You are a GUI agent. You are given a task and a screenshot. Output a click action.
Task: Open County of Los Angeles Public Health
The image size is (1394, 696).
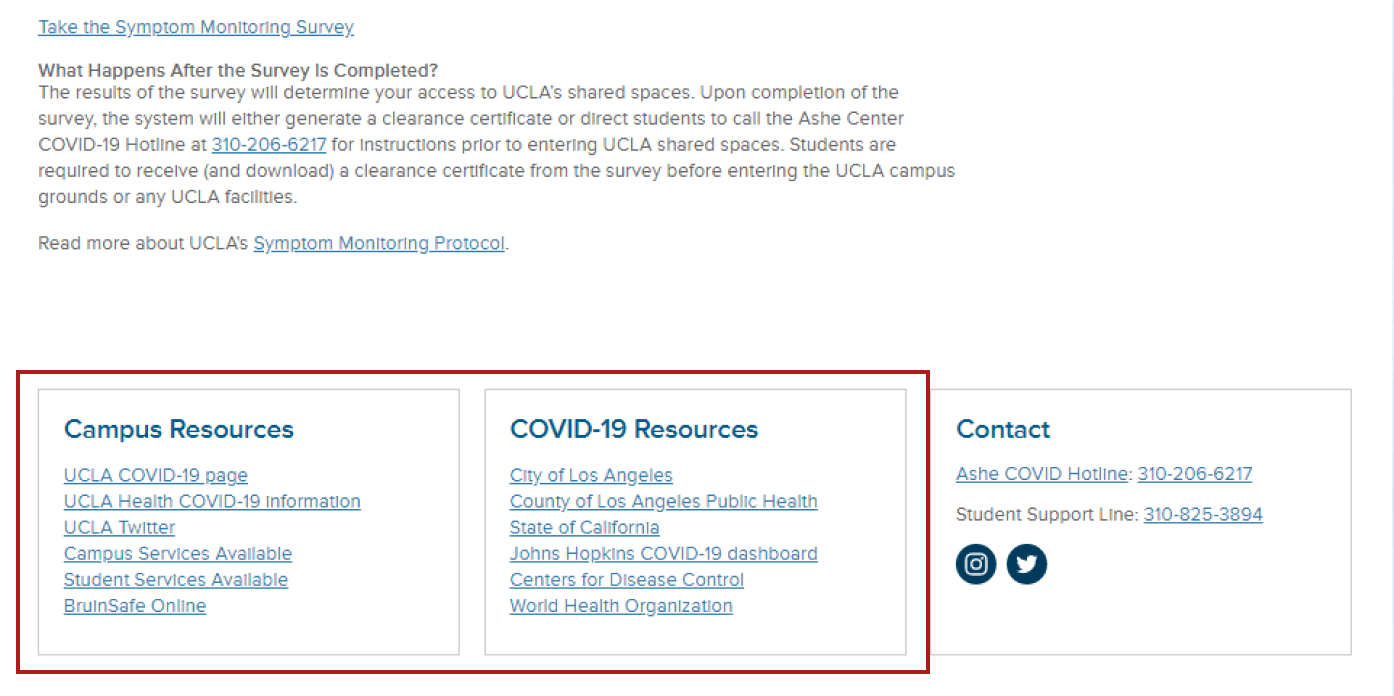664,501
